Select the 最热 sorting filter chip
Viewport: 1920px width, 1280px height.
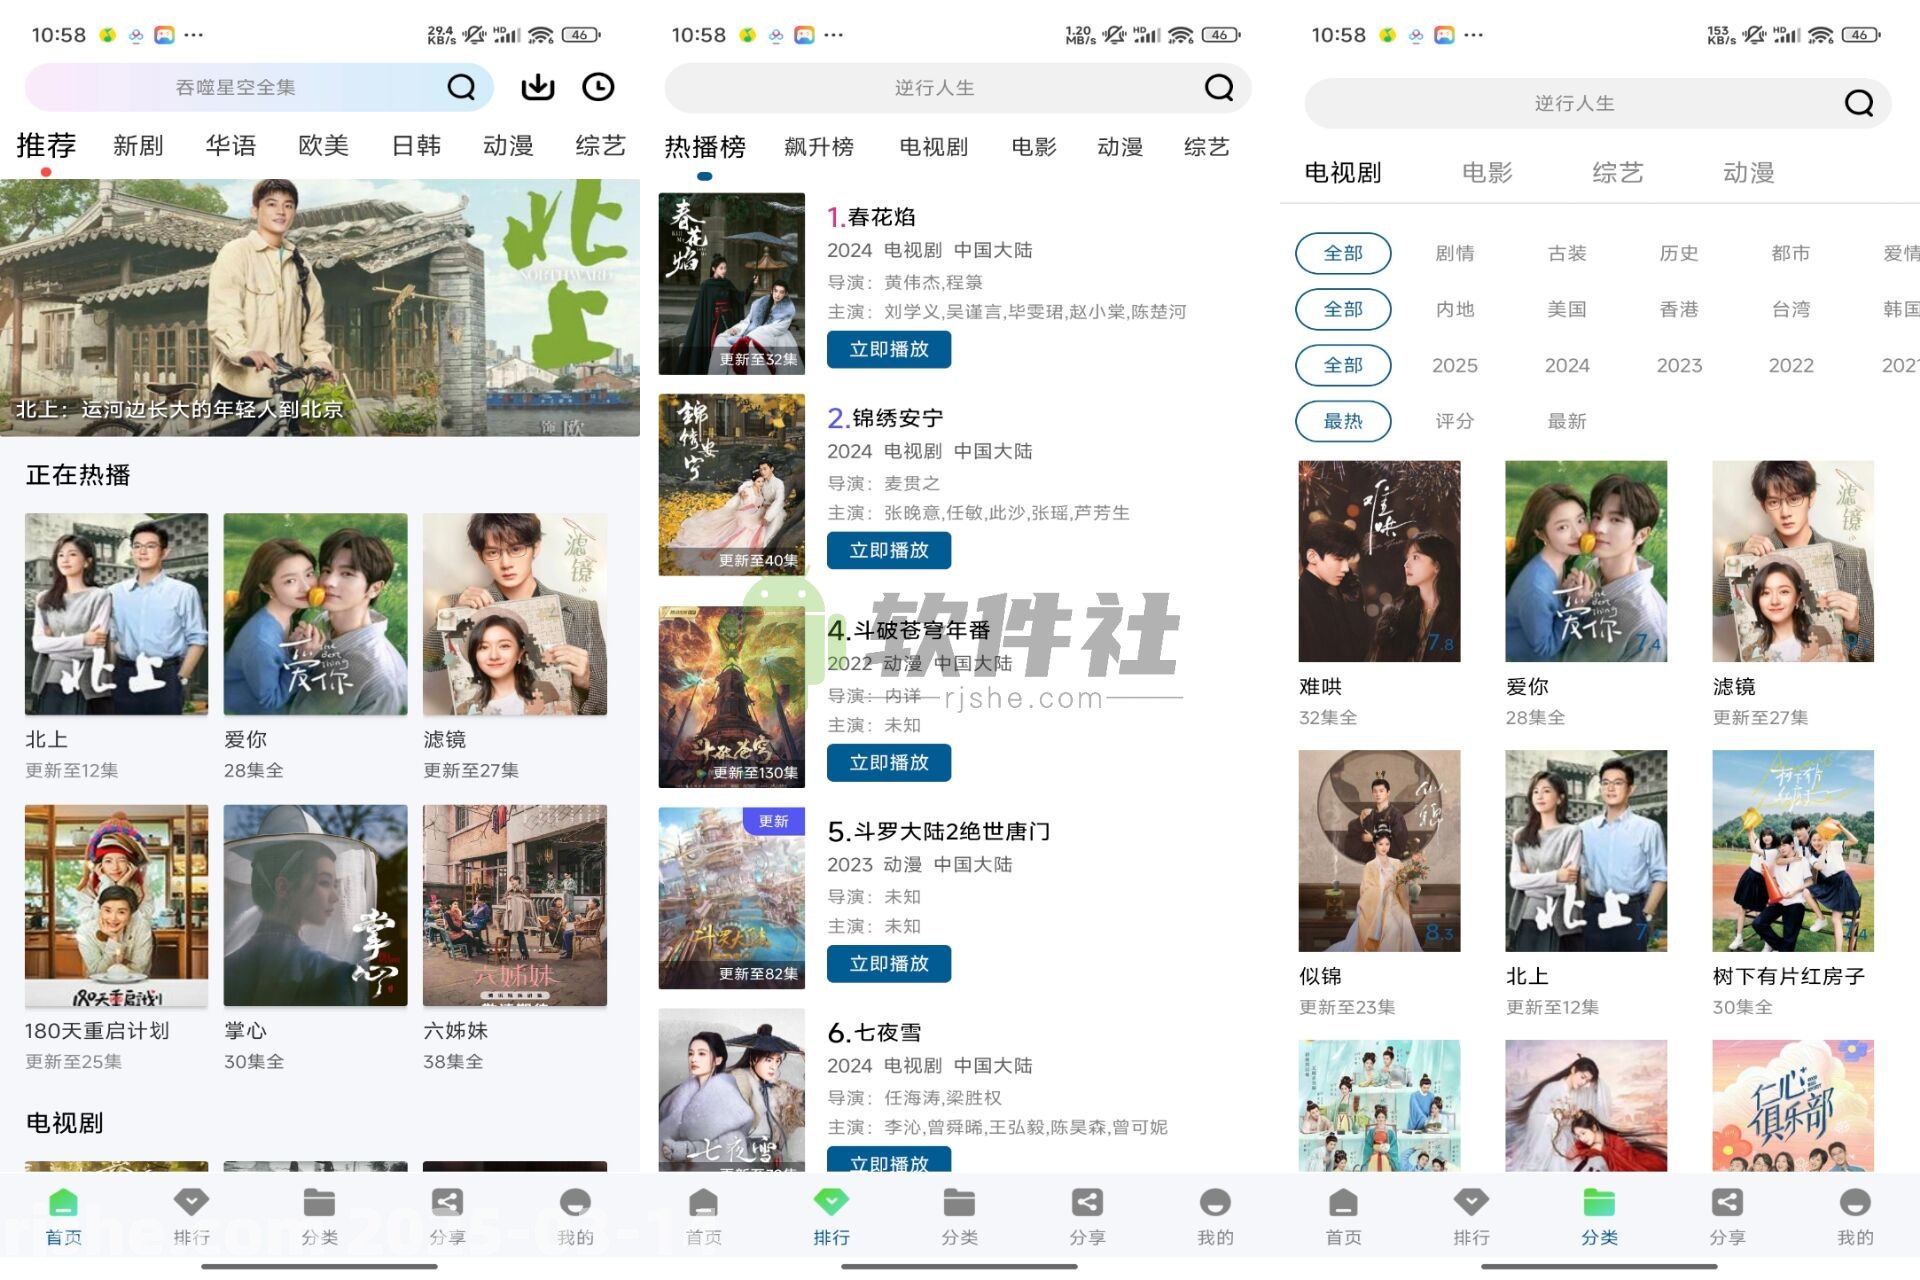pos(1343,421)
